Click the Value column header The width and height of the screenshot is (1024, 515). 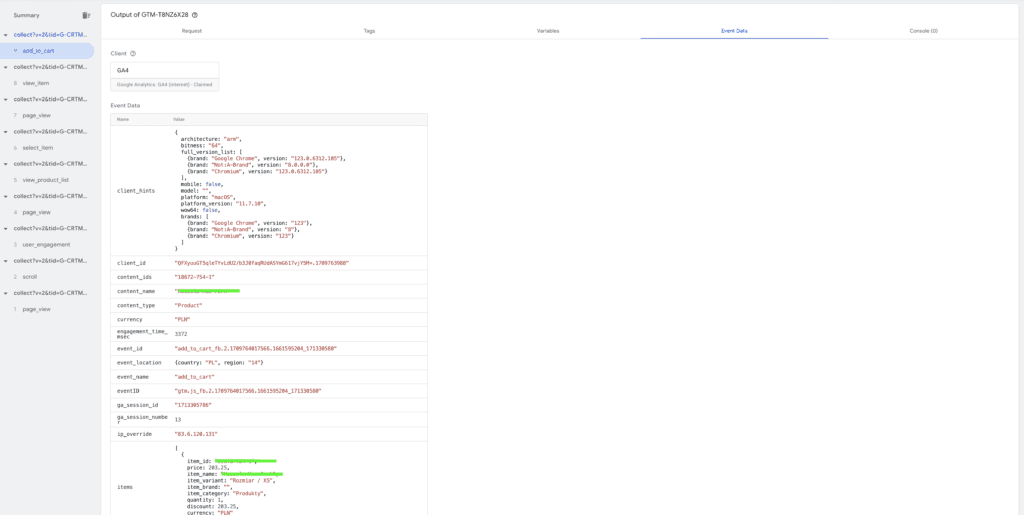click(179, 119)
